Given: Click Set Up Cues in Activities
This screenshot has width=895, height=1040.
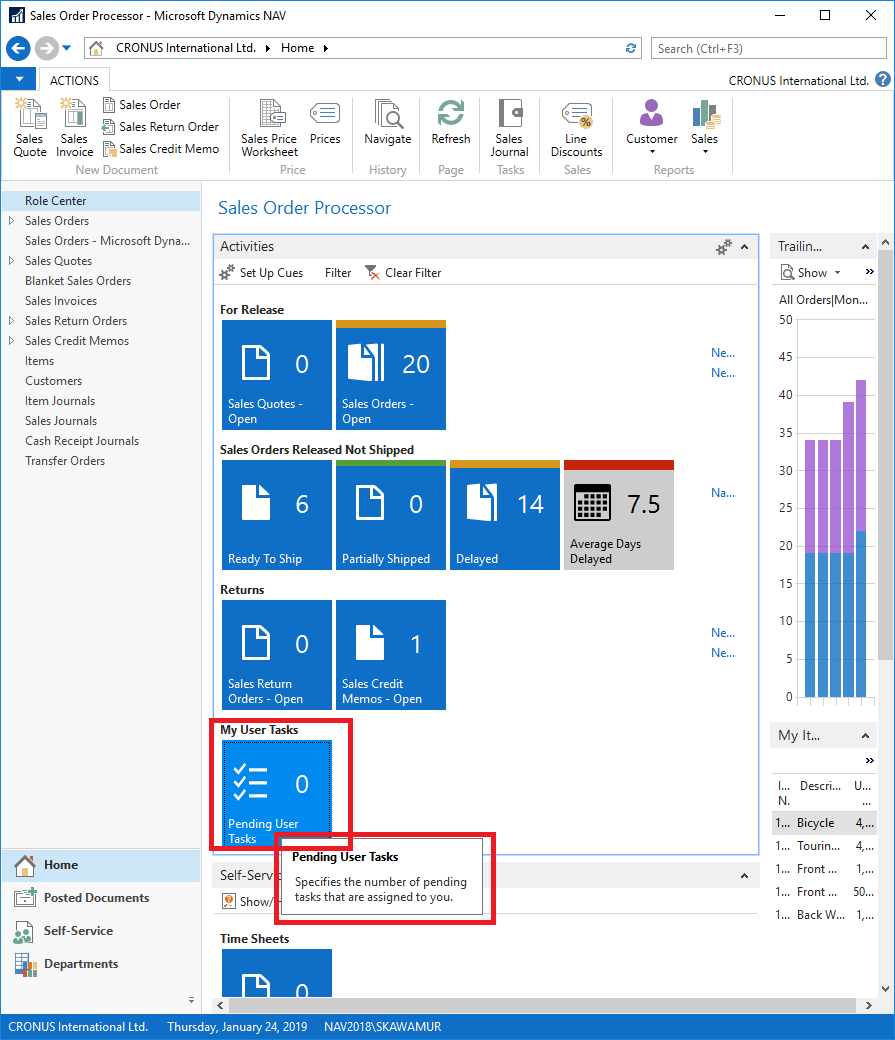Looking at the screenshot, I should coord(262,273).
